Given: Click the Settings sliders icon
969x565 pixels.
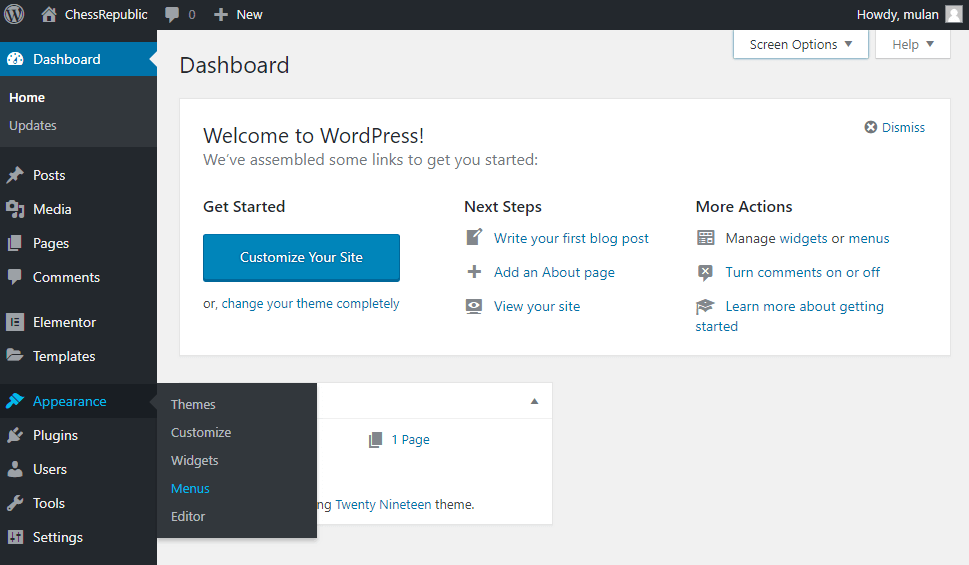Looking at the screenshot, I should pos(15,537).
